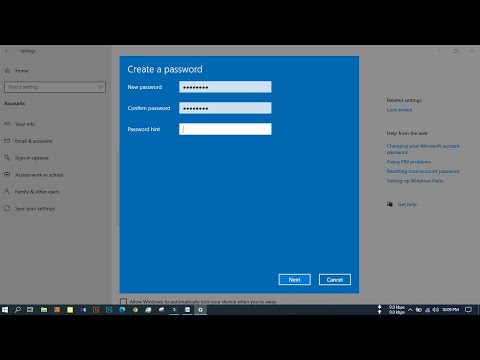Viewport: 480px width, 360px height.
Task: Switch to Settings gear taskbar icon
Action: point(200,310)
